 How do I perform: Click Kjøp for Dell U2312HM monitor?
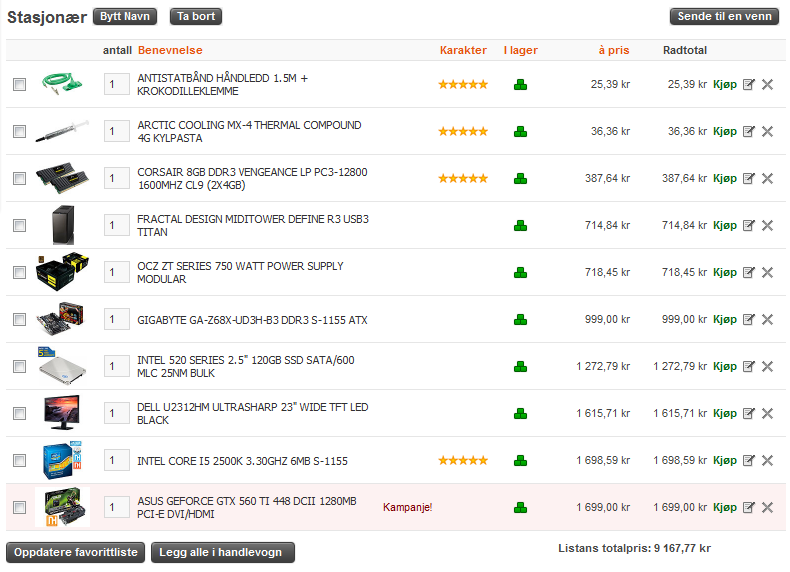(725, 413)
